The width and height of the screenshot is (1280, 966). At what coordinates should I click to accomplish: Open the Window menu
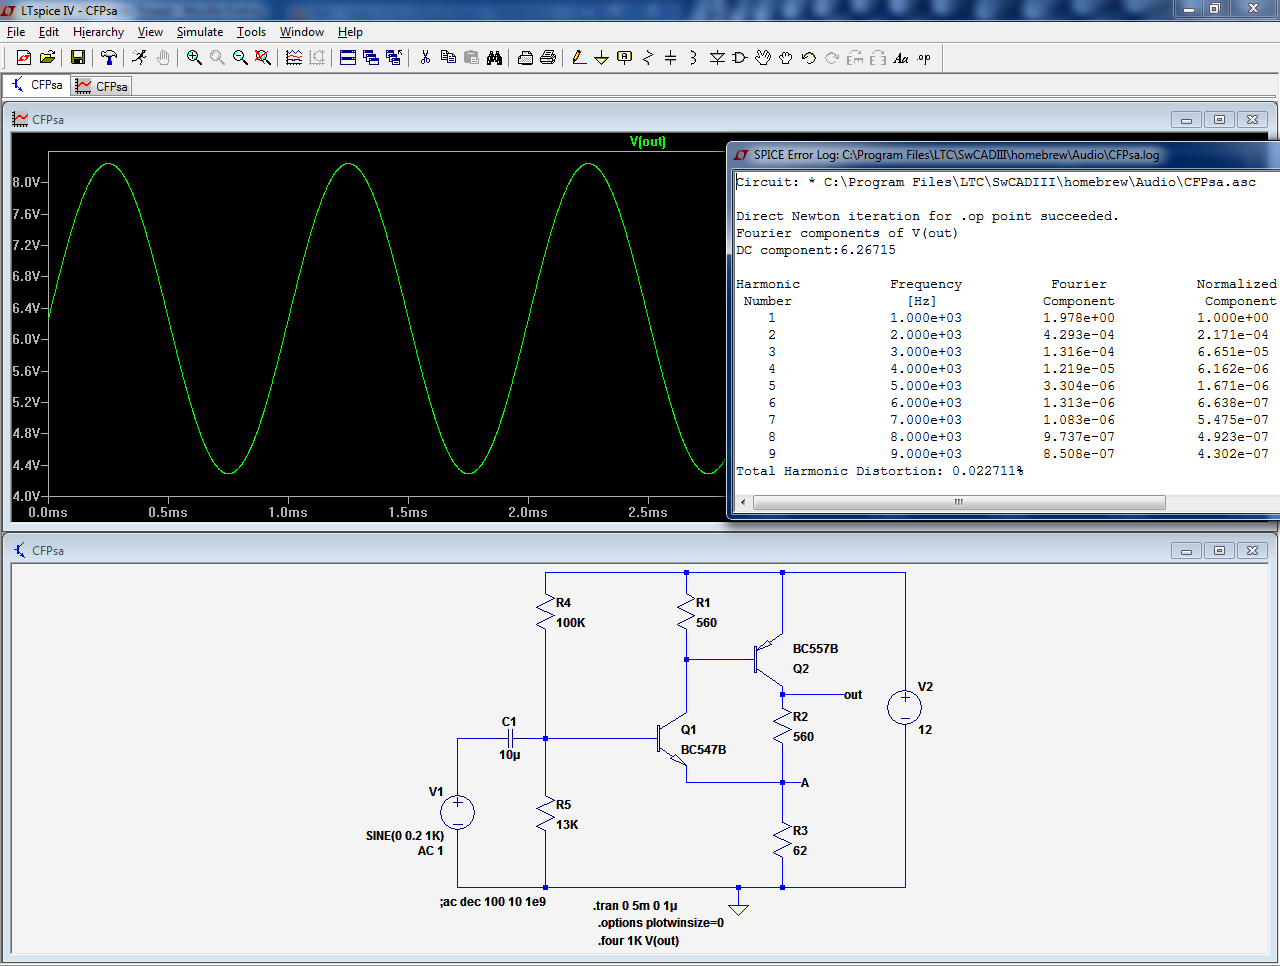point(302,32)
